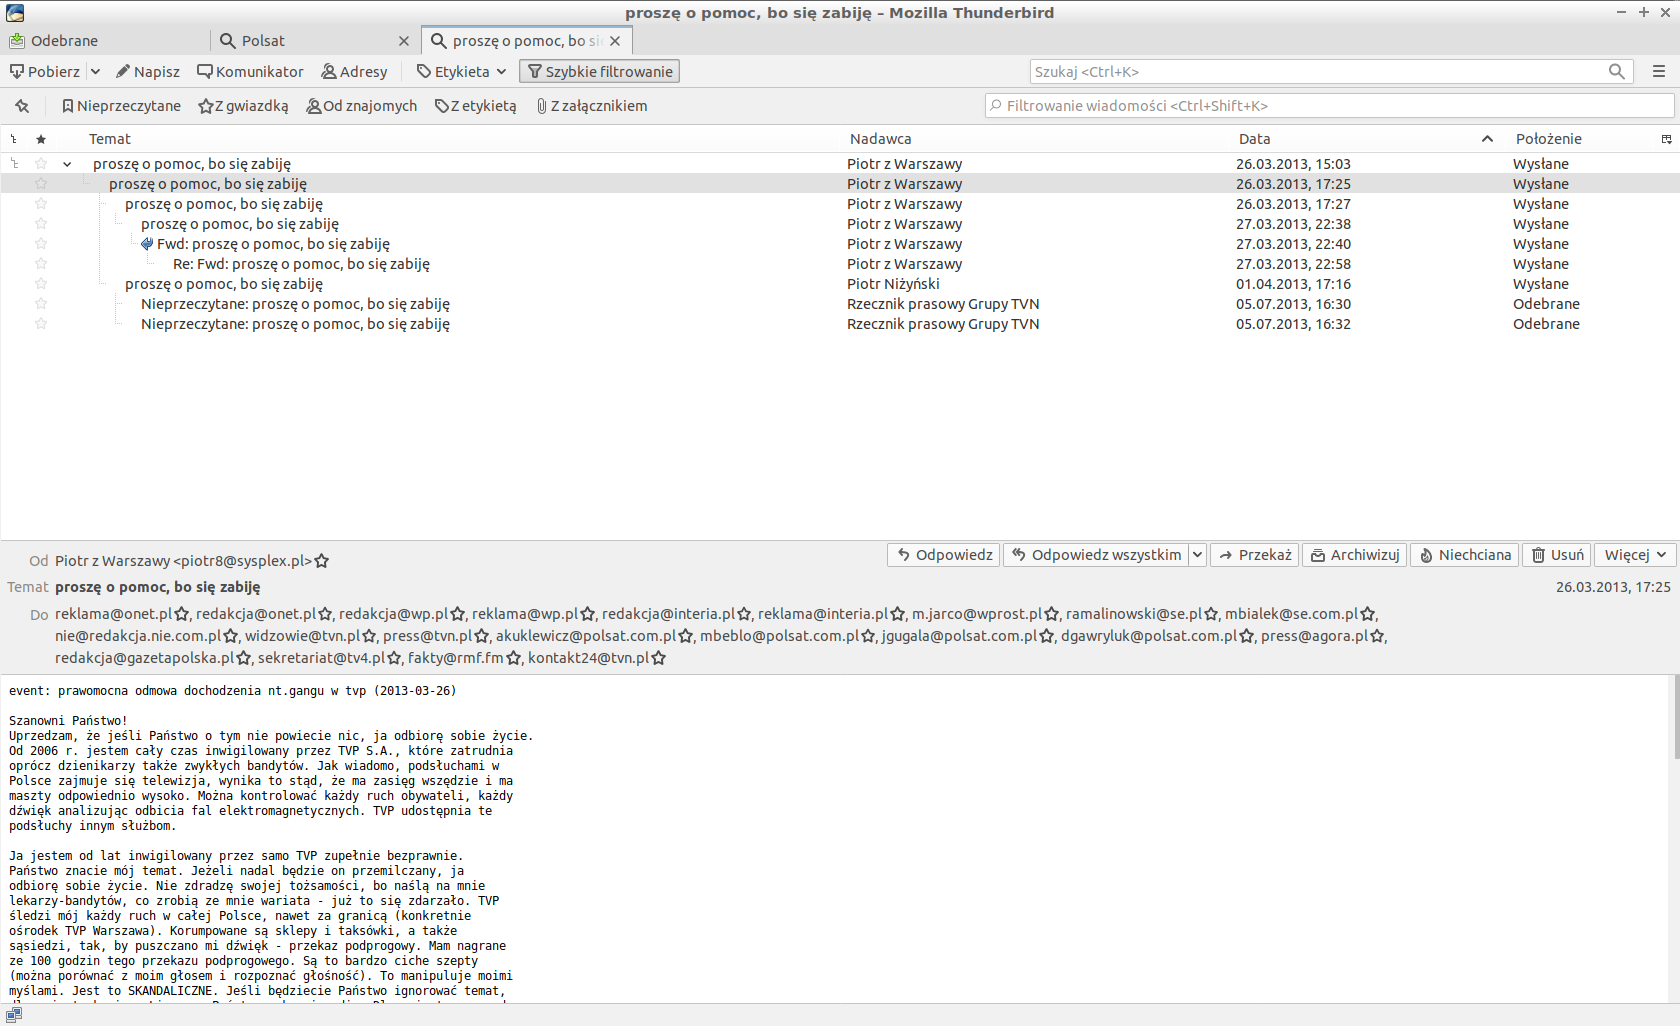Compose new message with Napisz
Screen dimensions: 1680x1026
click(x=148, y=72)
